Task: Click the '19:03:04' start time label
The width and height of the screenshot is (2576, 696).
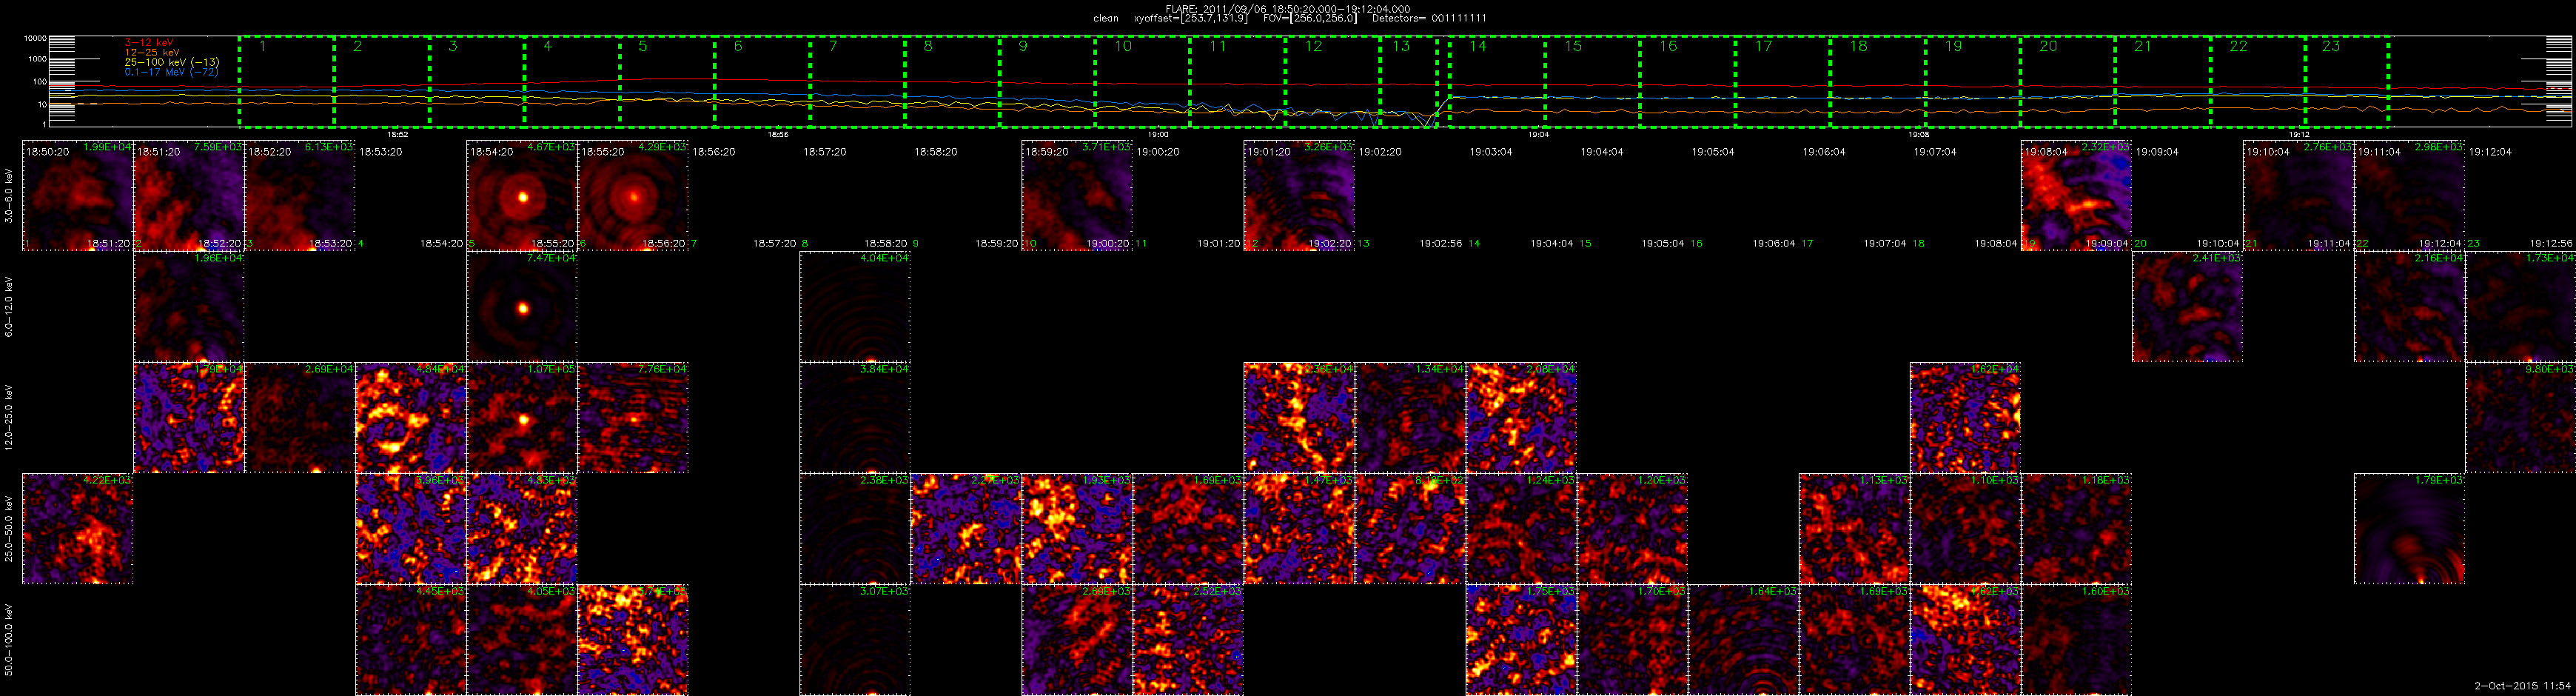Action: pos(1491,152)
